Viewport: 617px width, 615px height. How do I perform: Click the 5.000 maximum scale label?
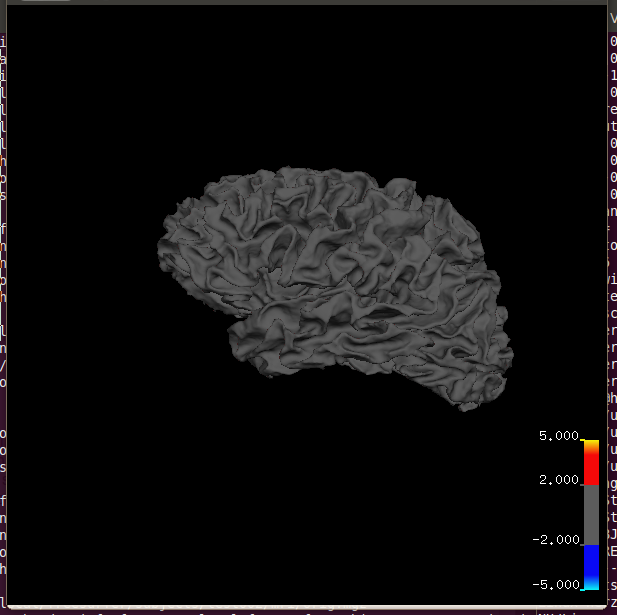[x=558, y=437]
